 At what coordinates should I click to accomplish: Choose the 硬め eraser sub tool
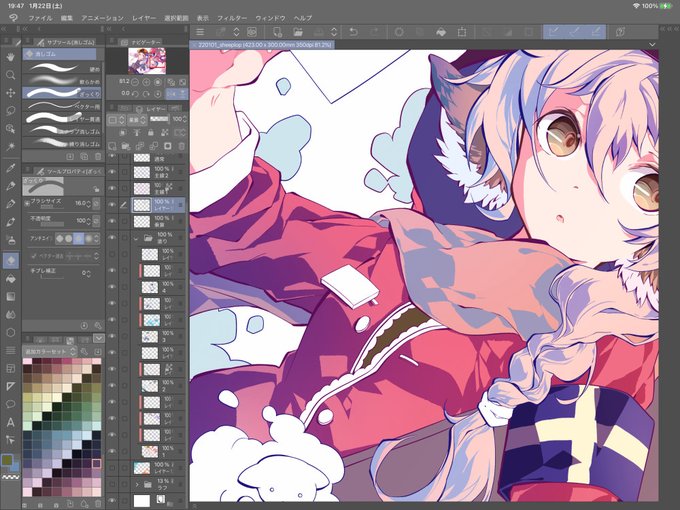[62, 68]
